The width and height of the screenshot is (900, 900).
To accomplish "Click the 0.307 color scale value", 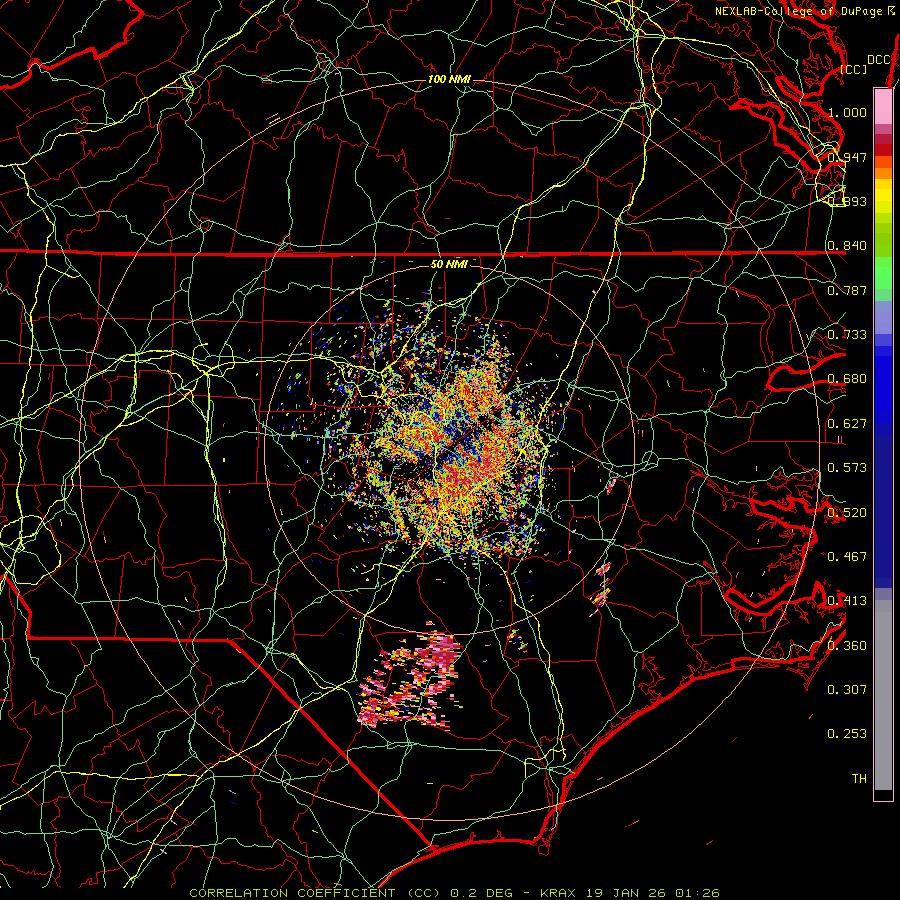I will 847,690.
